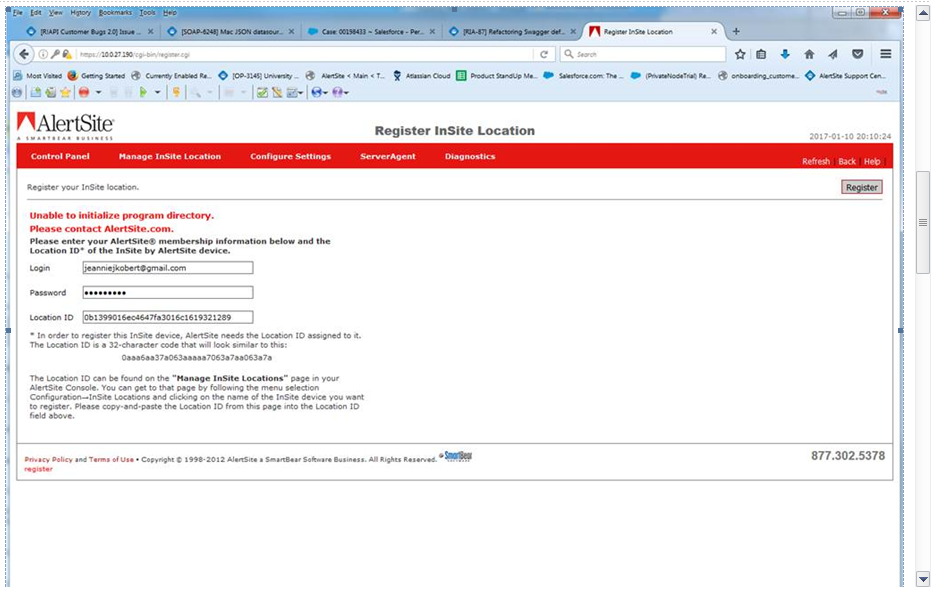Viewport: 935px width, 593px height.
Task: Click the pencil edit icon in add-on toolbar
Action: click(x=277, y=92)
